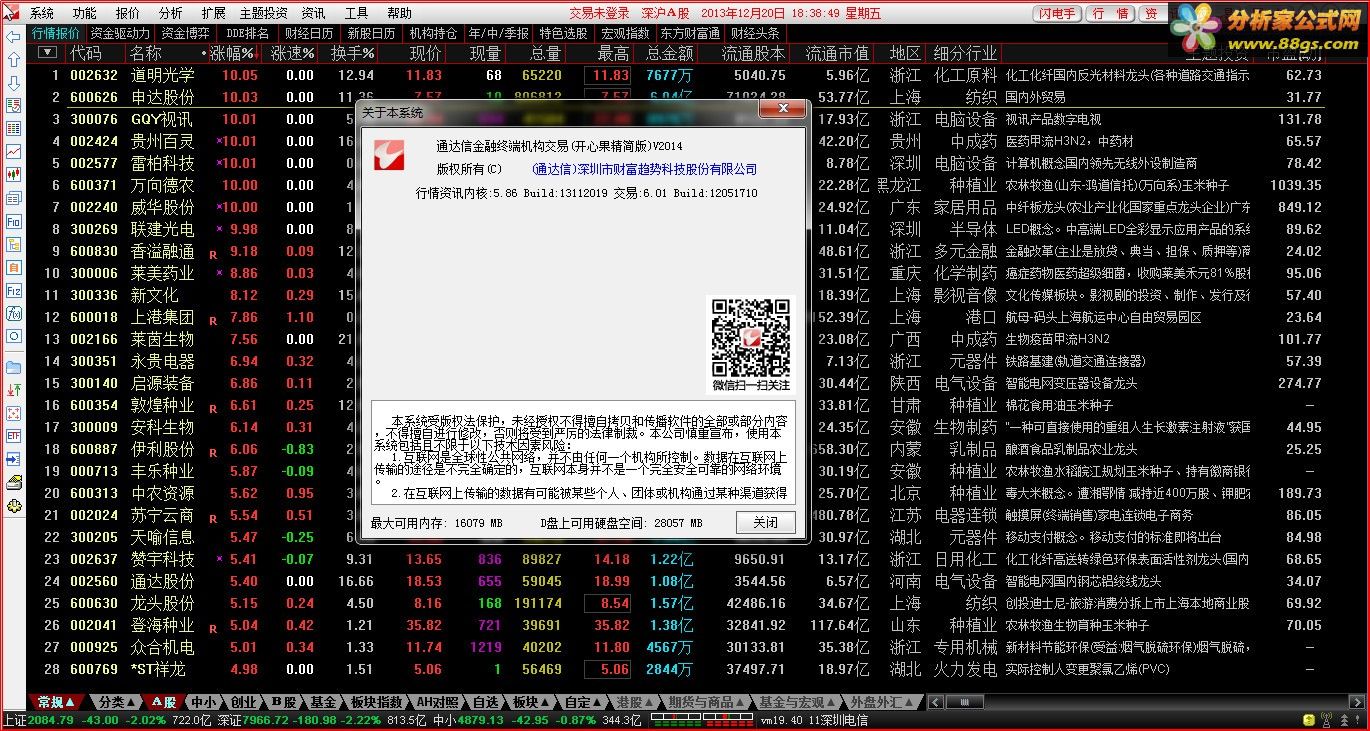
Task: Click the WeChat QR code image
Action: pos(751,337)
